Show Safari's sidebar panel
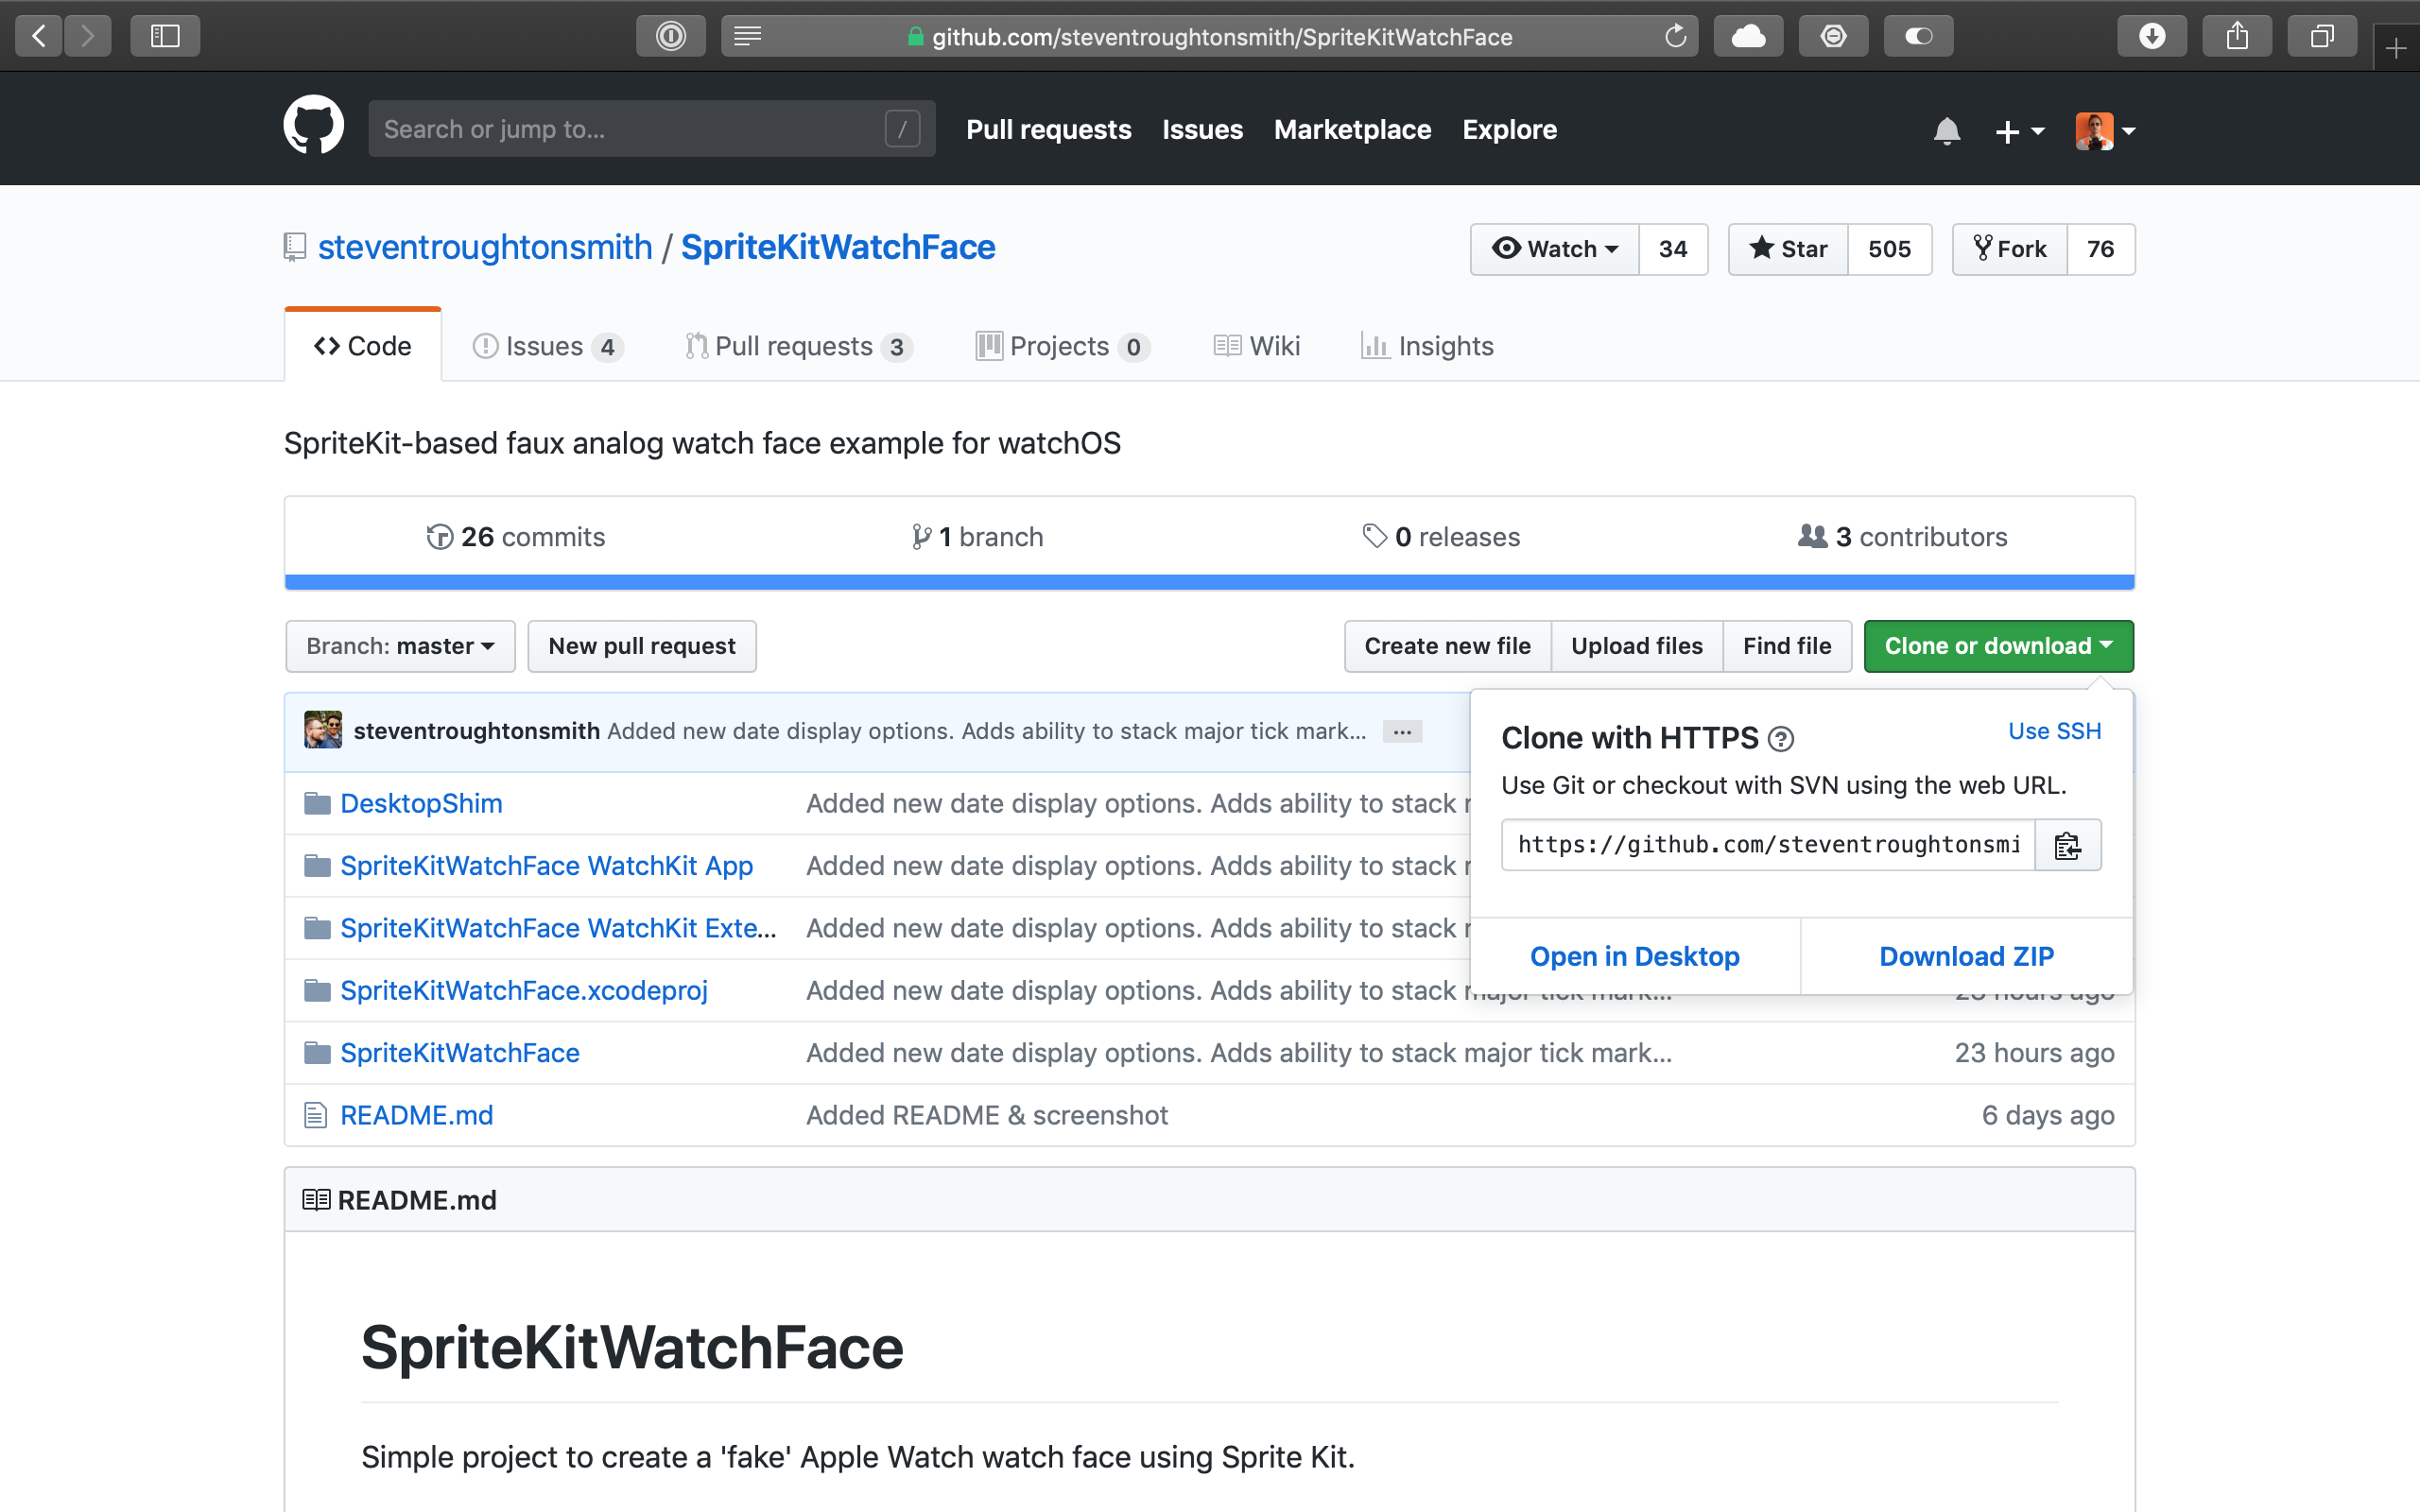This screenshot has height=1512, width=2420. pos(165,37)
